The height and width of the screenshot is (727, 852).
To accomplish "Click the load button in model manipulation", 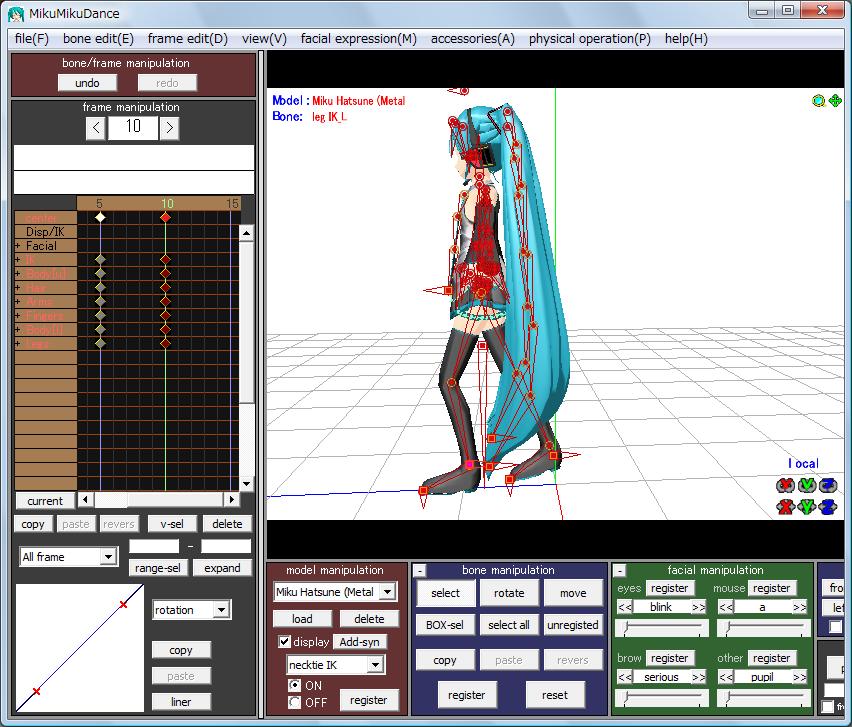I will [302, 619].
